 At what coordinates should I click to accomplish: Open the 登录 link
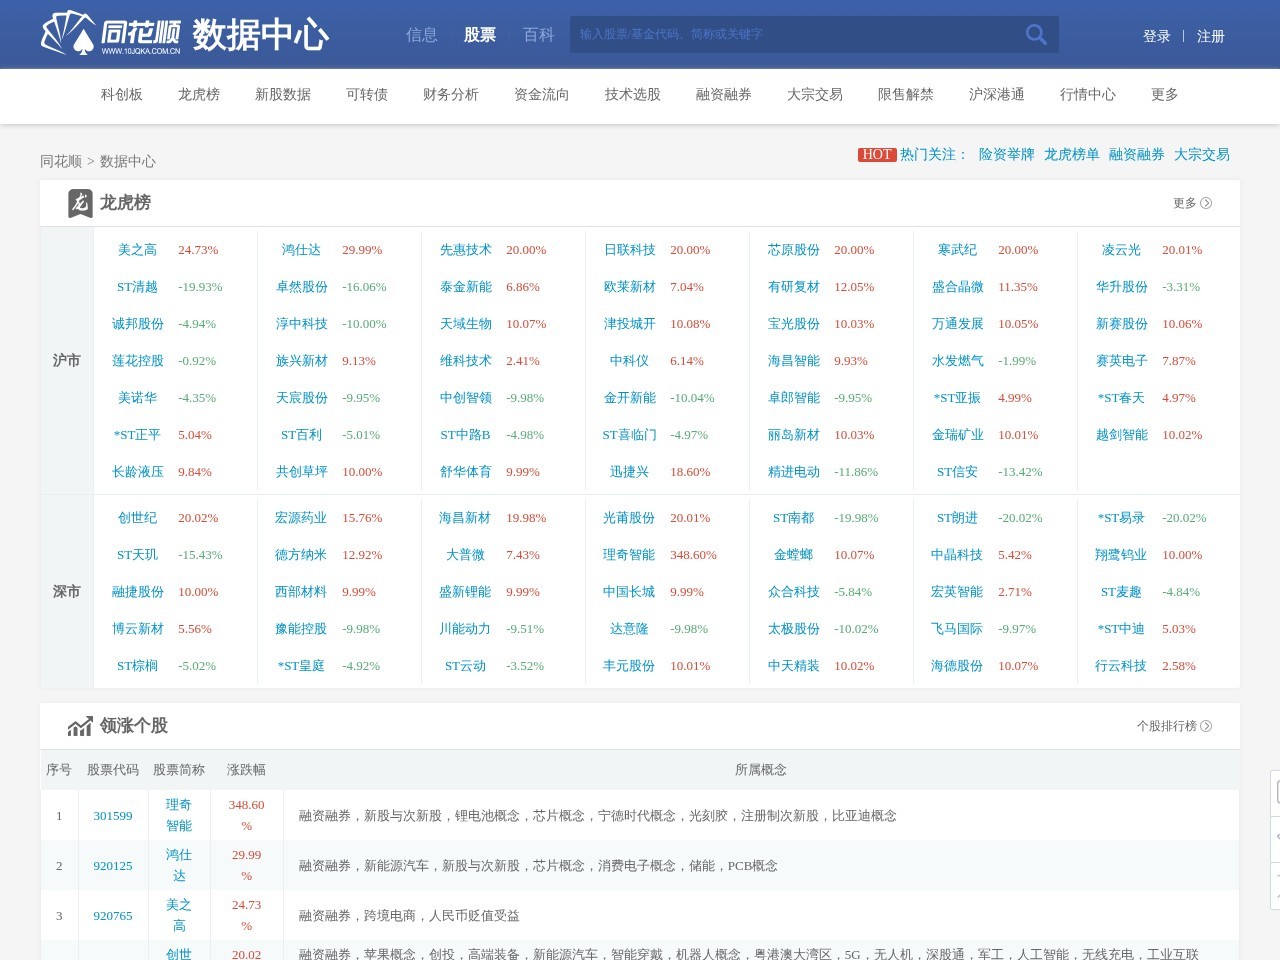1157,36
